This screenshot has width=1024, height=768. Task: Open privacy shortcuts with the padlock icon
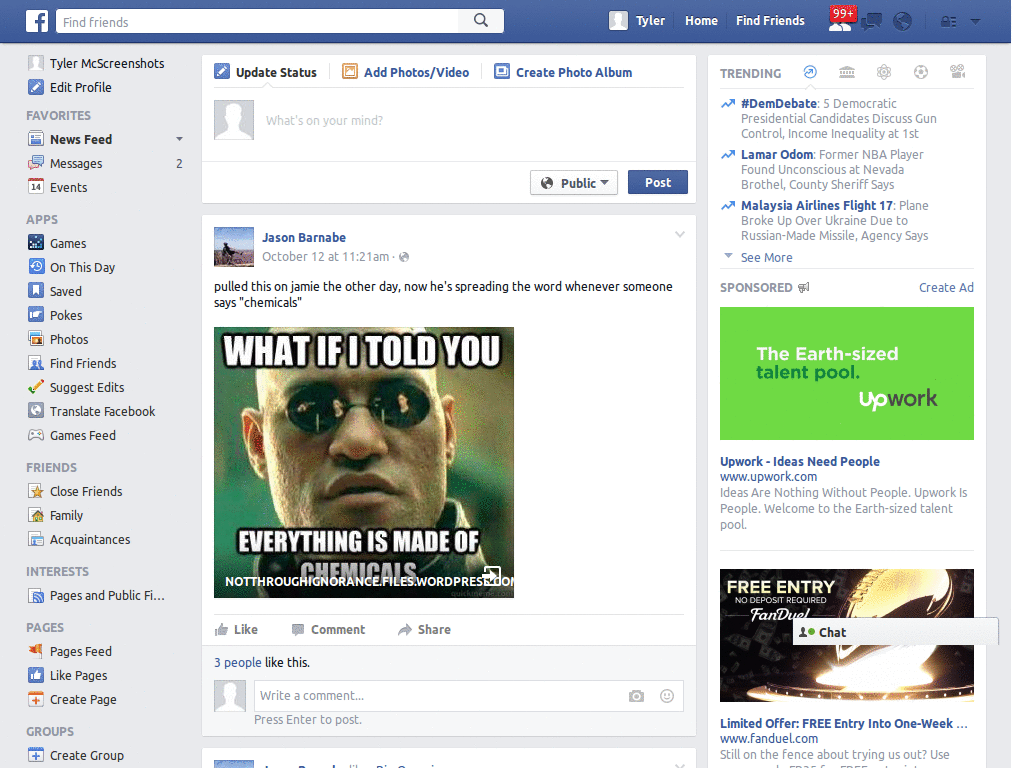click(x=948, y=21)
